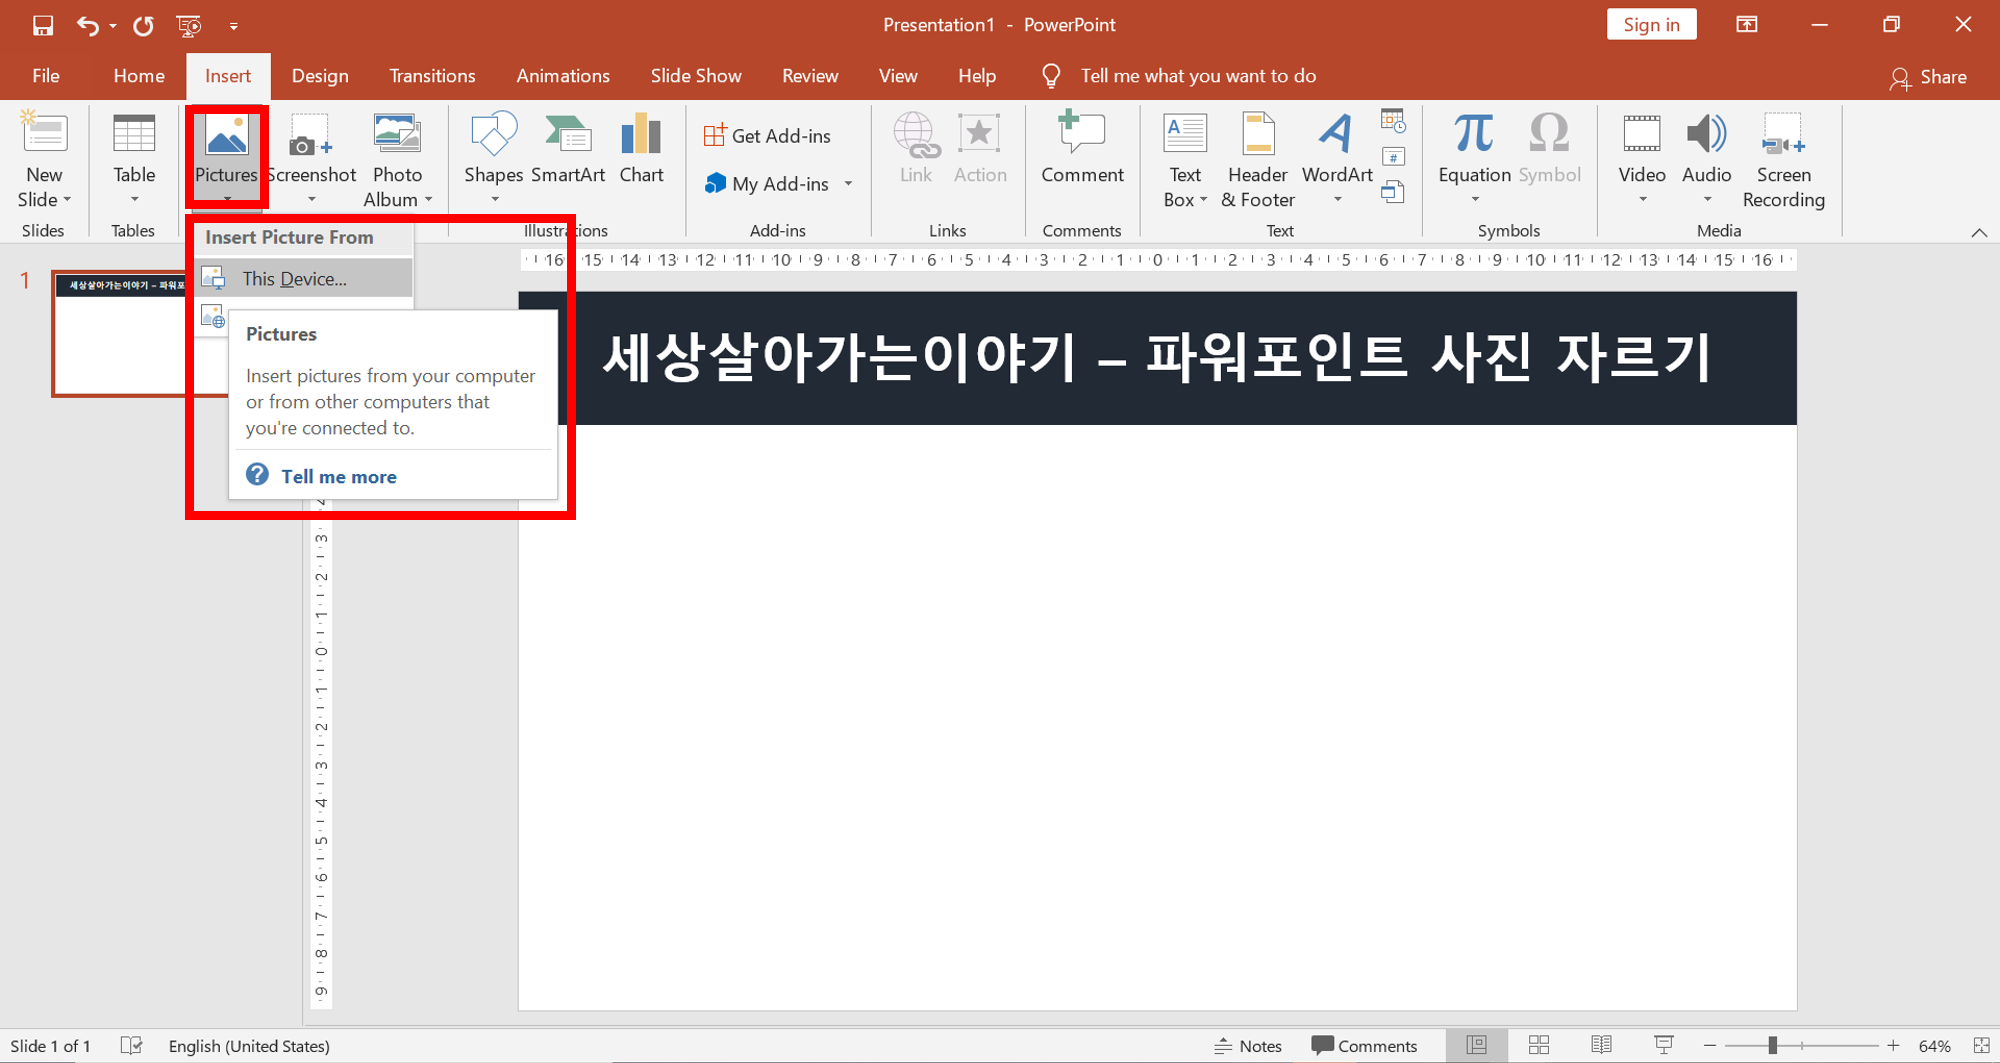
Task: Expand the Equation dropdown arrow
Action: 1475,200
